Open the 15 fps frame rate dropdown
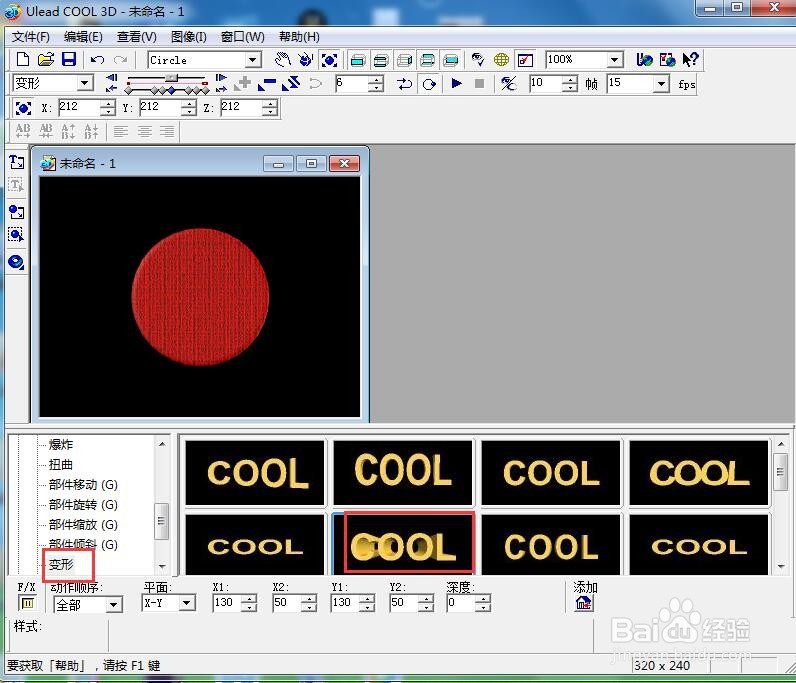Viewport: 796px width, 683px height. coord(660,83)
